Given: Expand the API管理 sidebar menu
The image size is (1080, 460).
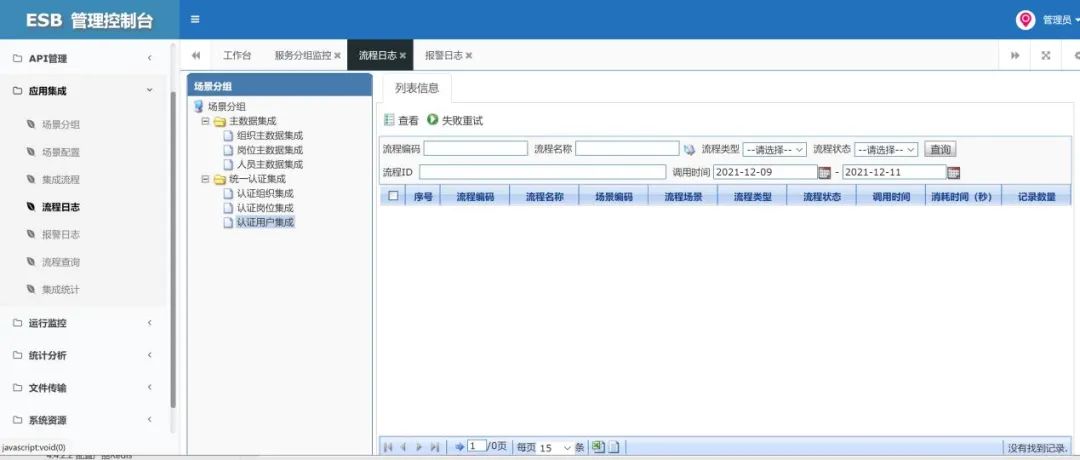Looking at the screenshot, I should click(x=83, y=59).
